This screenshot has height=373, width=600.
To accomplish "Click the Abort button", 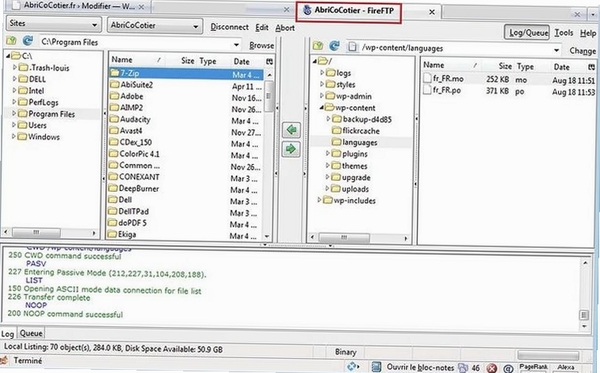I will tap(285, 28).
